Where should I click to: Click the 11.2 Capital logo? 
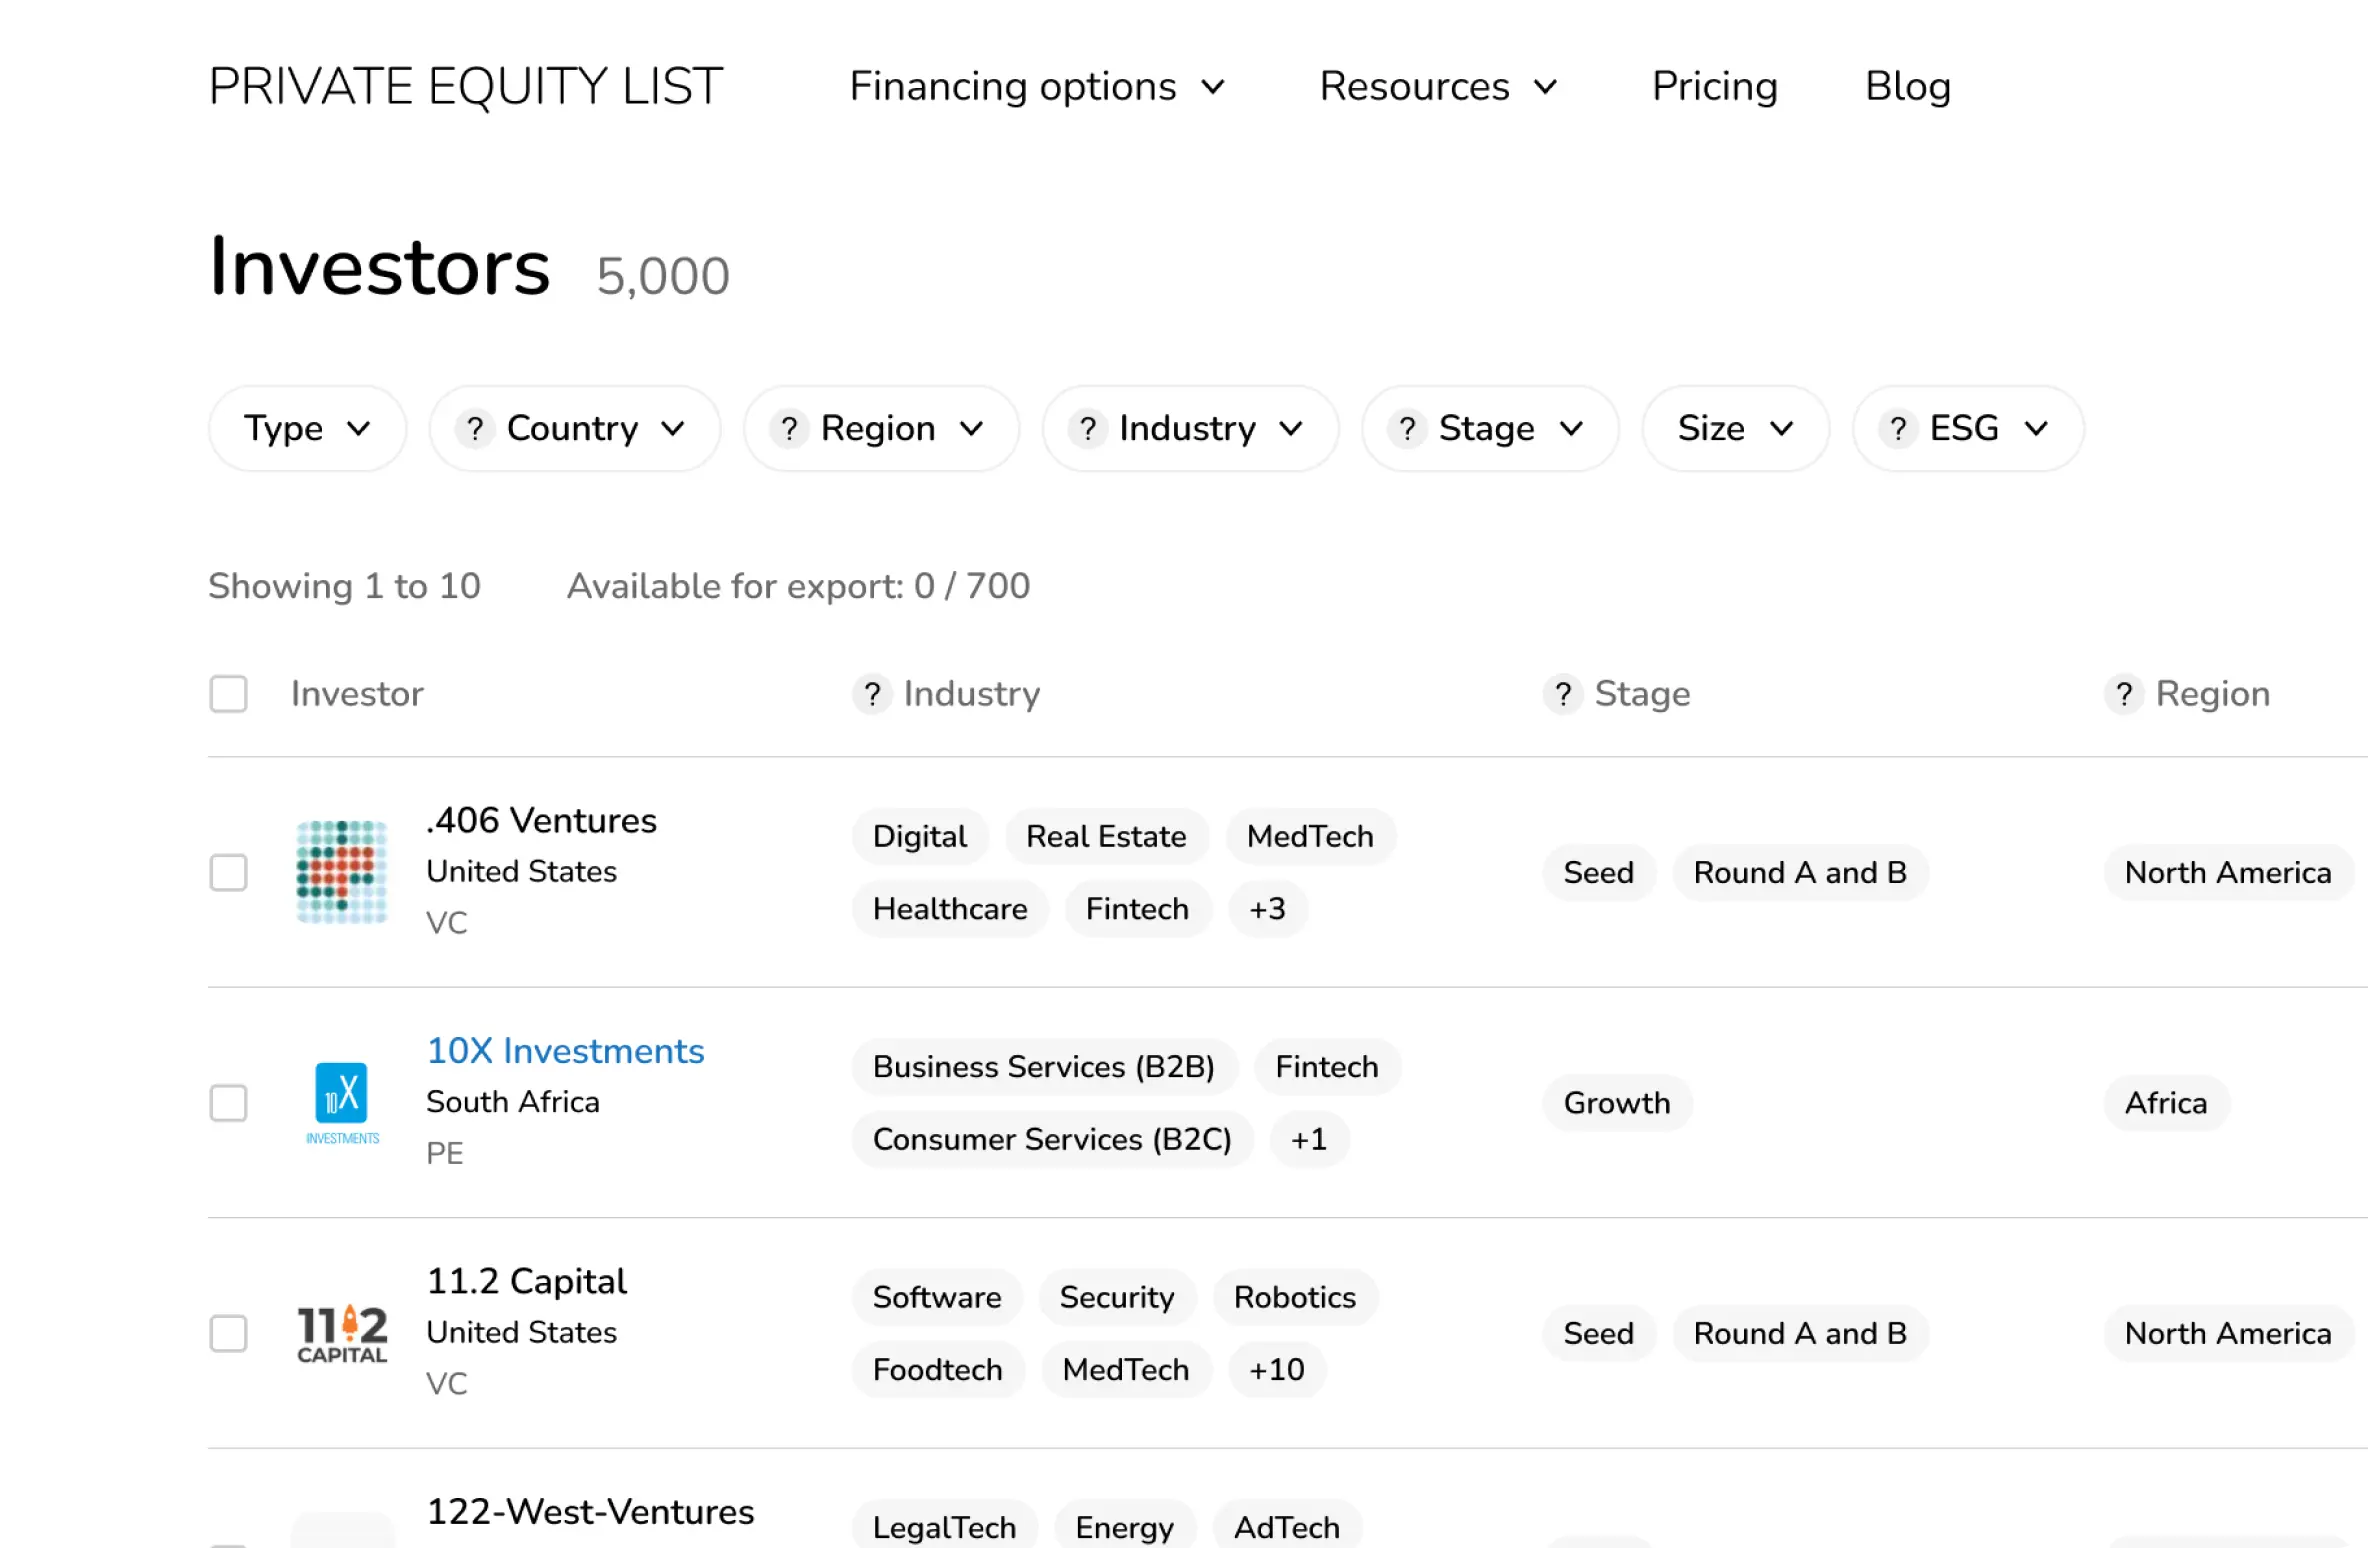pyautogui.click(x=341, y=1333)
